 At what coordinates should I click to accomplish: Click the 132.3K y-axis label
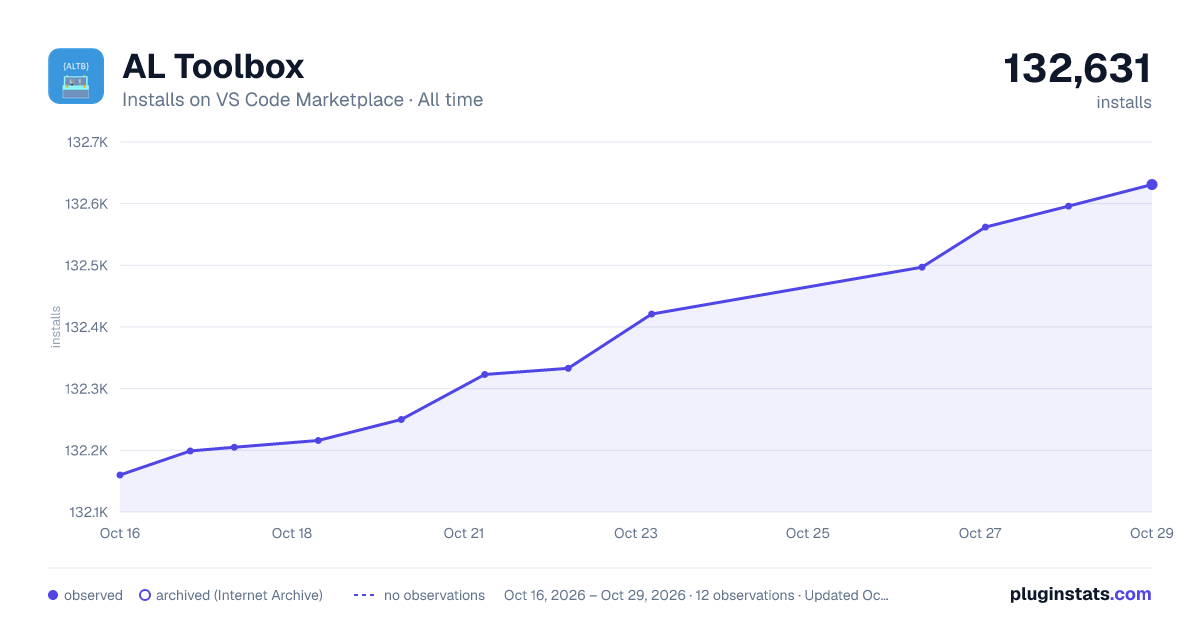87,389
